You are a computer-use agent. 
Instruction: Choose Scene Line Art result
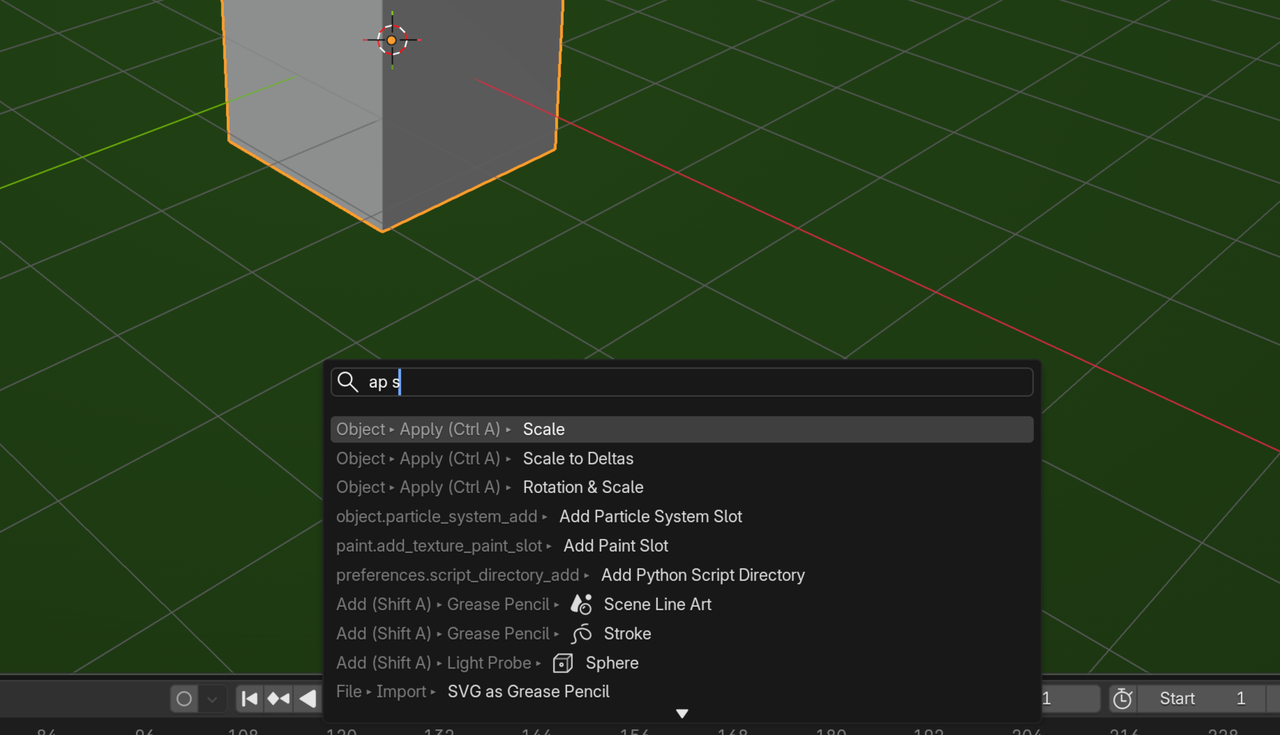click(x=682, y=604)
